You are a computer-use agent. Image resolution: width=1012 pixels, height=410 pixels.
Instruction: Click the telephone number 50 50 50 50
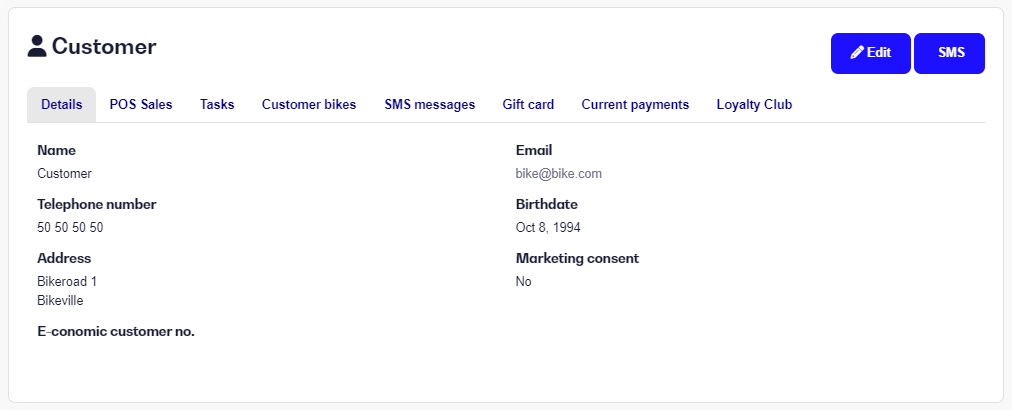[x=70, y=228]
